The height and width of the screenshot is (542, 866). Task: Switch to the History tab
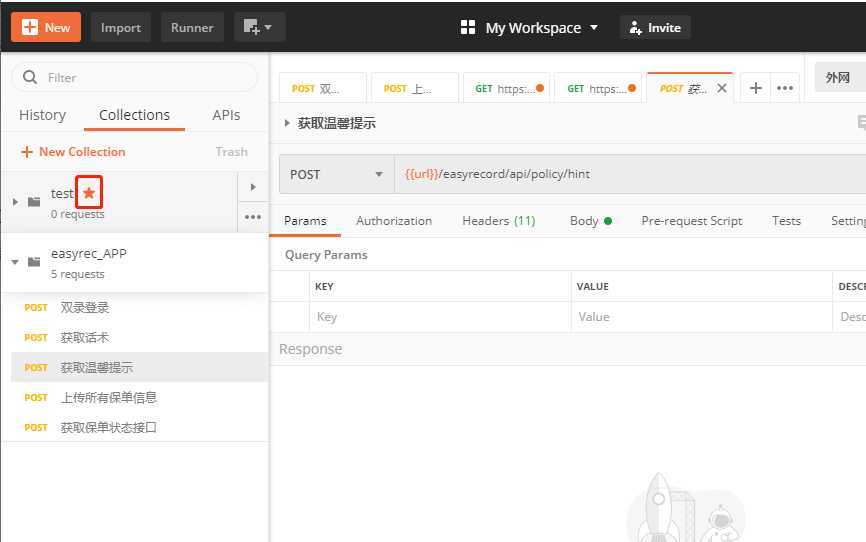point(43,115)
